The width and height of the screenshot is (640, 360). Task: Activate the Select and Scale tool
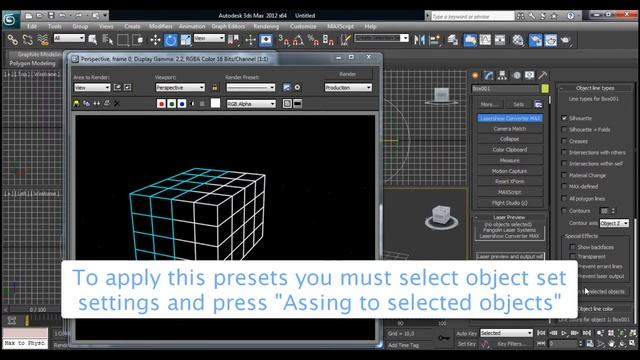pyautogui.click(x=186, y=40)
